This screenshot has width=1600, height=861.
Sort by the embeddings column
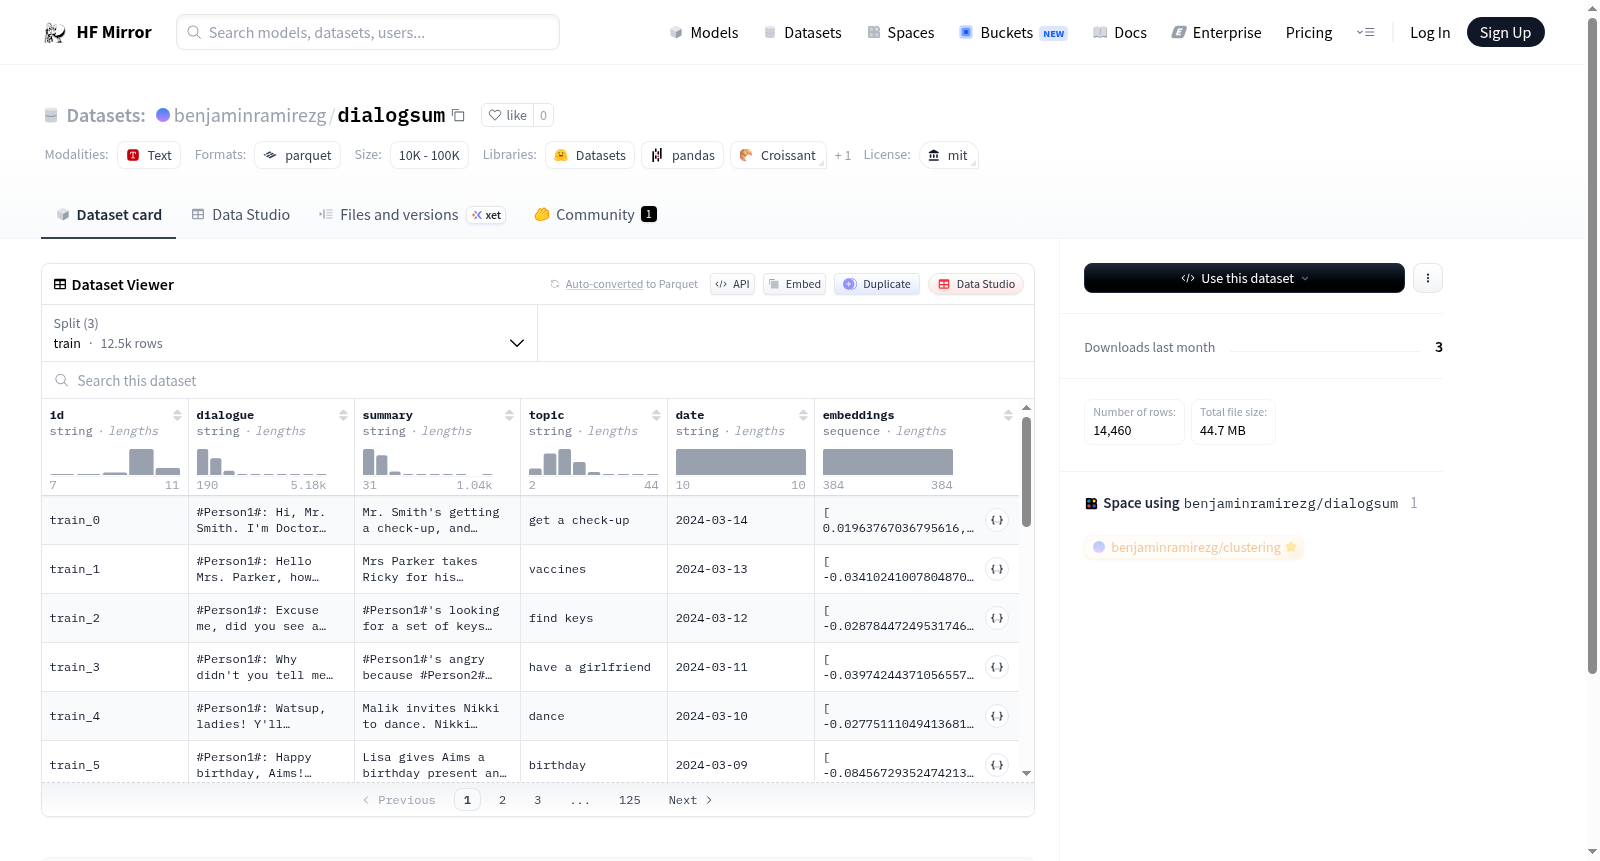coord(1008,415)
